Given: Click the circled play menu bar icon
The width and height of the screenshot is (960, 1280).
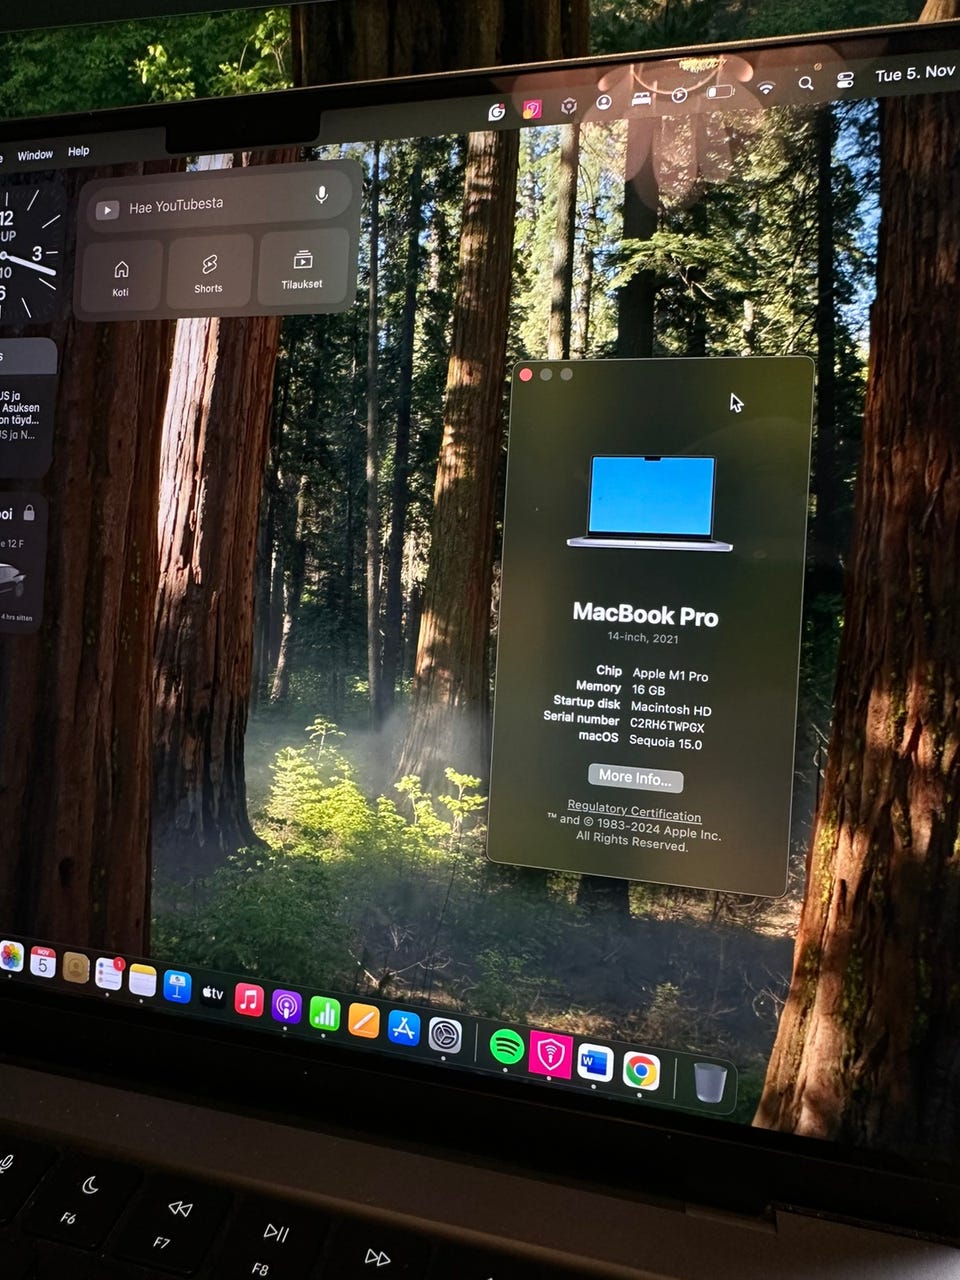Looking at the screenshot, I should (x=679, y=95).
